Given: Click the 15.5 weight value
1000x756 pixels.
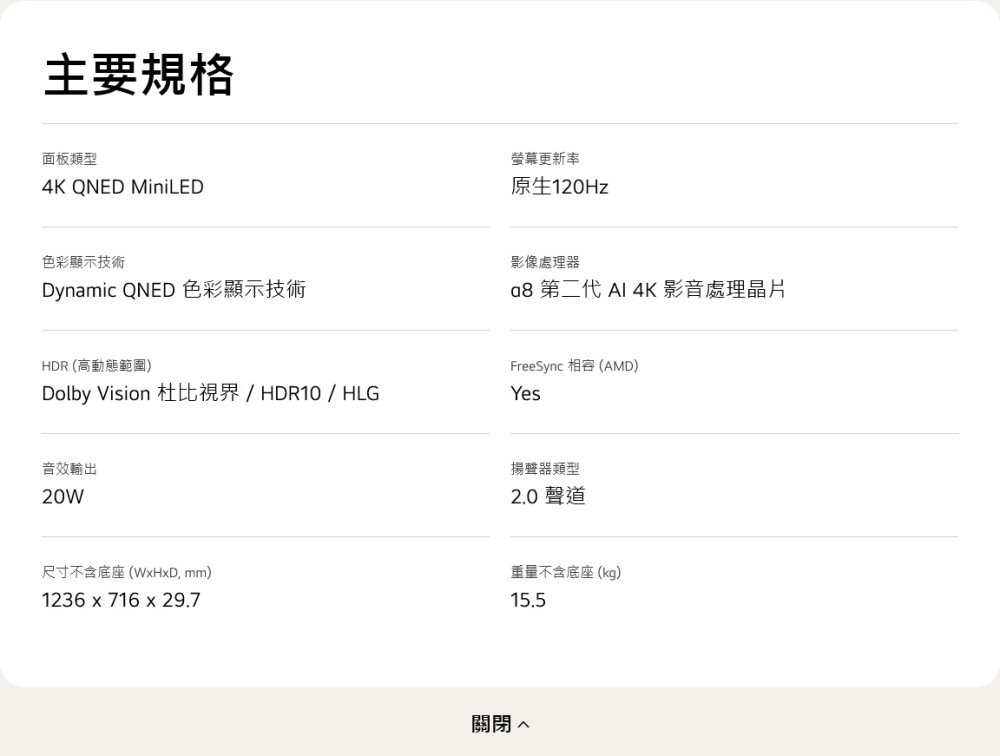Looking at the screenshot, I should click(x=528, y=601).
